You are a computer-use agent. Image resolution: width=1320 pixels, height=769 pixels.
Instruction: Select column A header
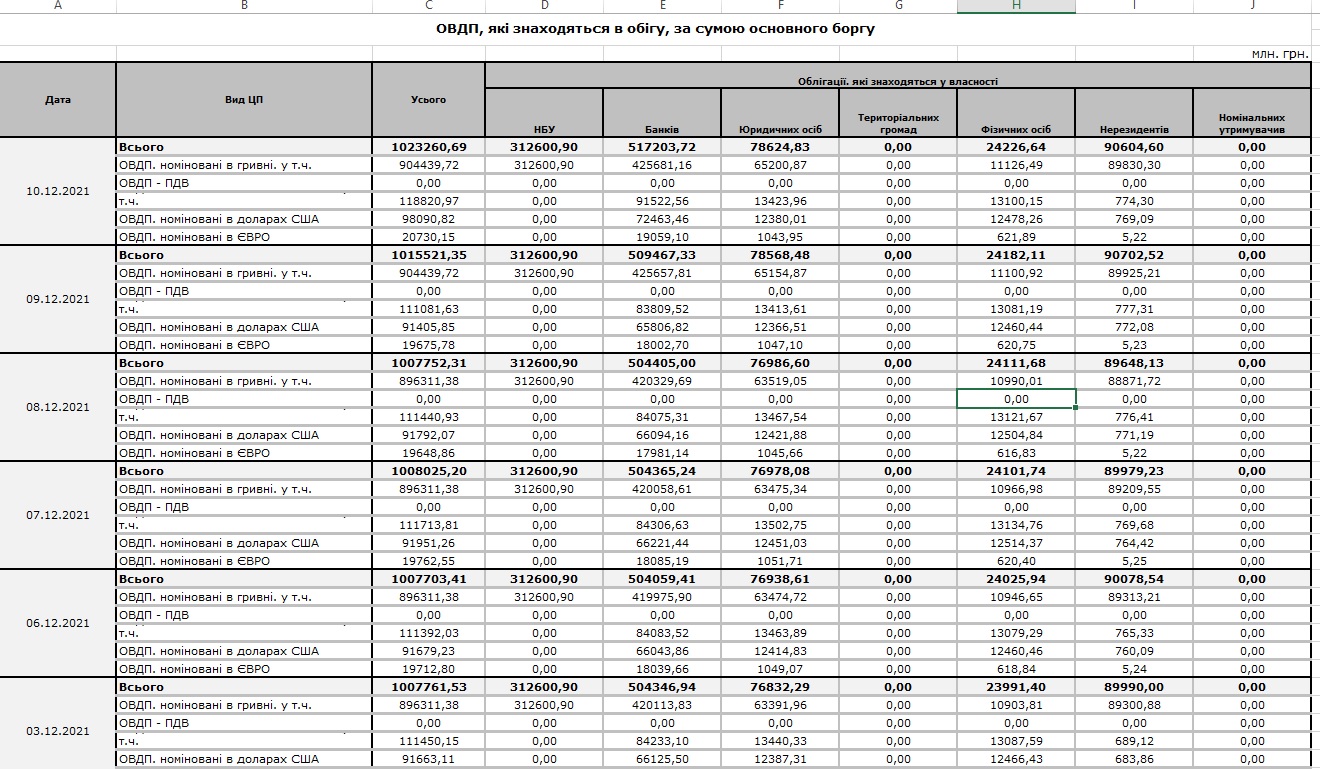[57, 6]
